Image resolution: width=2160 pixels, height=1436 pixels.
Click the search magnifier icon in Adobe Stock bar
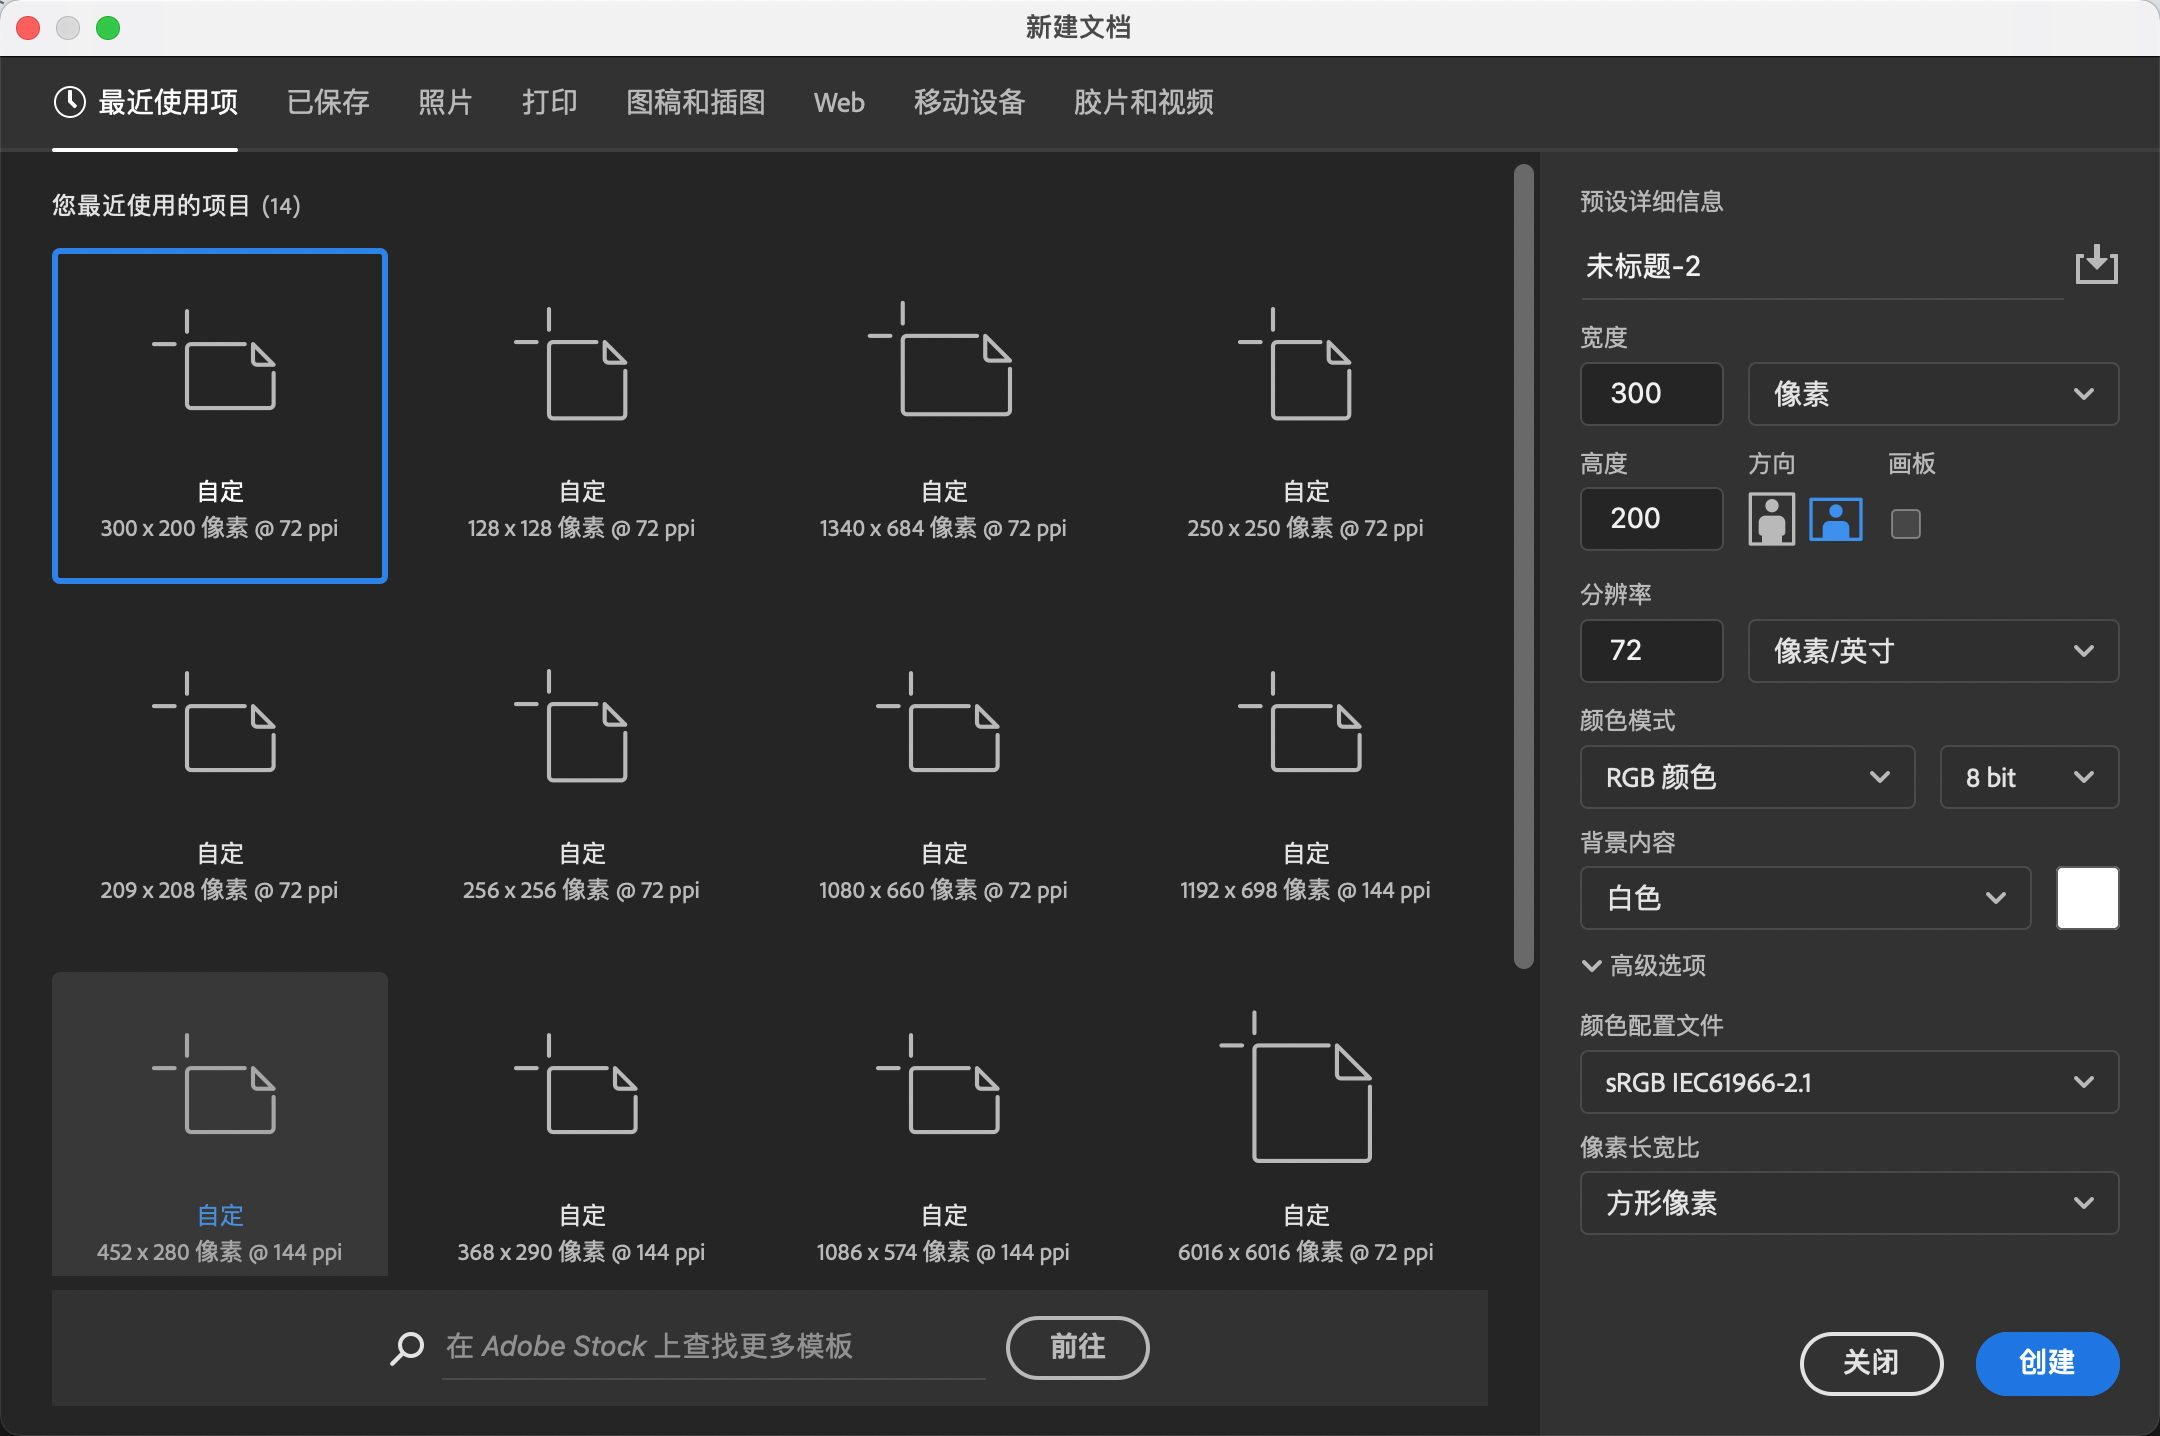pos(406,1348)
